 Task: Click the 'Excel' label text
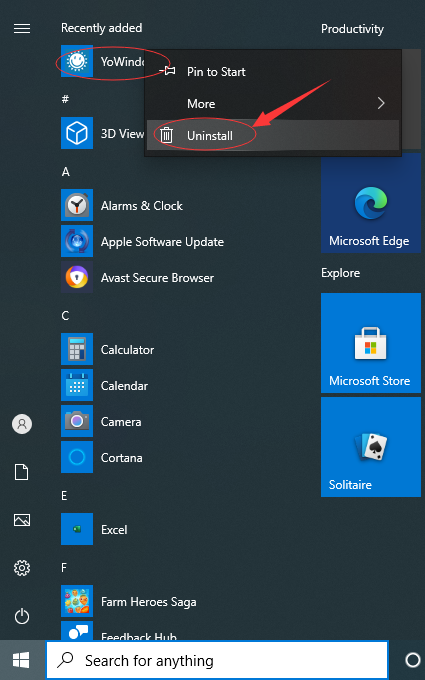tap(114, 530)
